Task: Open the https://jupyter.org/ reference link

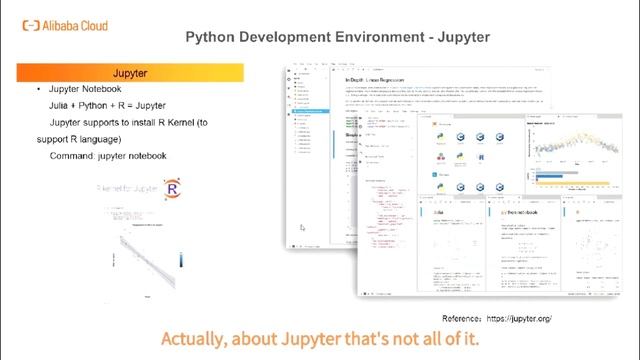Action: [x=519, y=318]
